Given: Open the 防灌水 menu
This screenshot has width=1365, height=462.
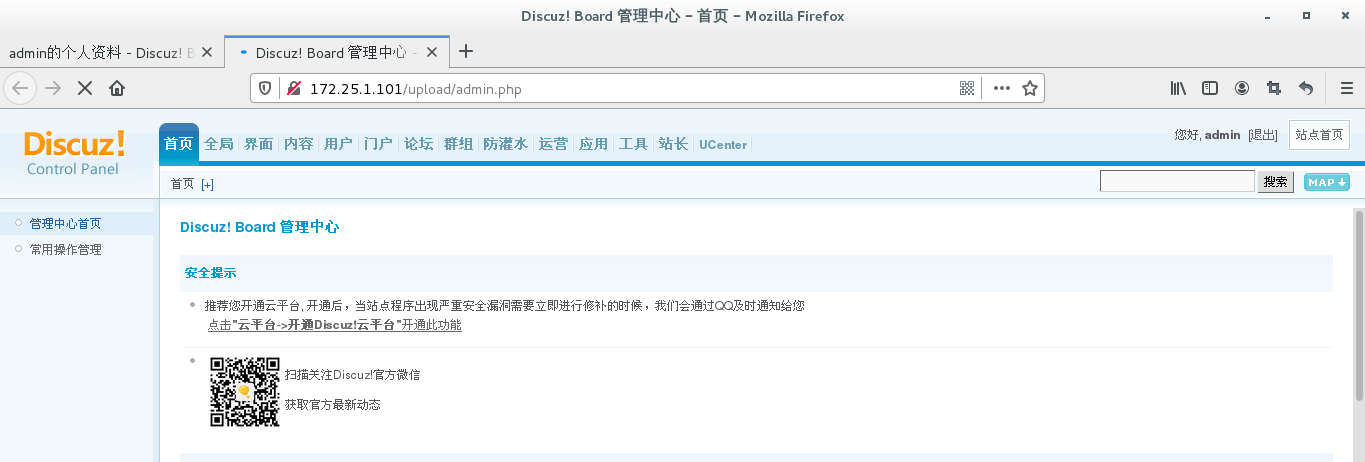Looking at the screenshot, I should [505, 144].
